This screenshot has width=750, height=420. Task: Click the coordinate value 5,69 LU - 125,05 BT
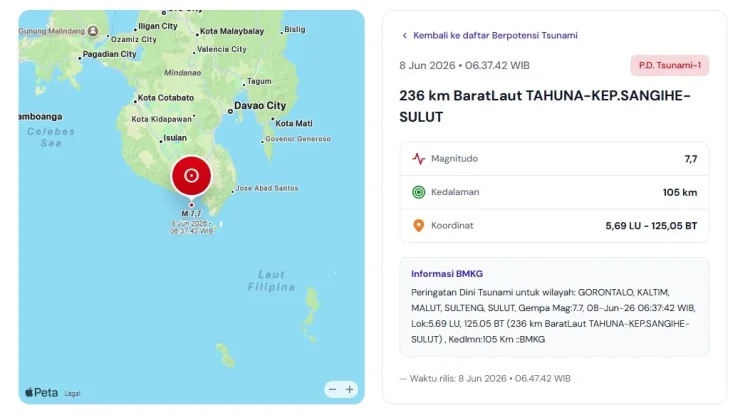point(651,226)
